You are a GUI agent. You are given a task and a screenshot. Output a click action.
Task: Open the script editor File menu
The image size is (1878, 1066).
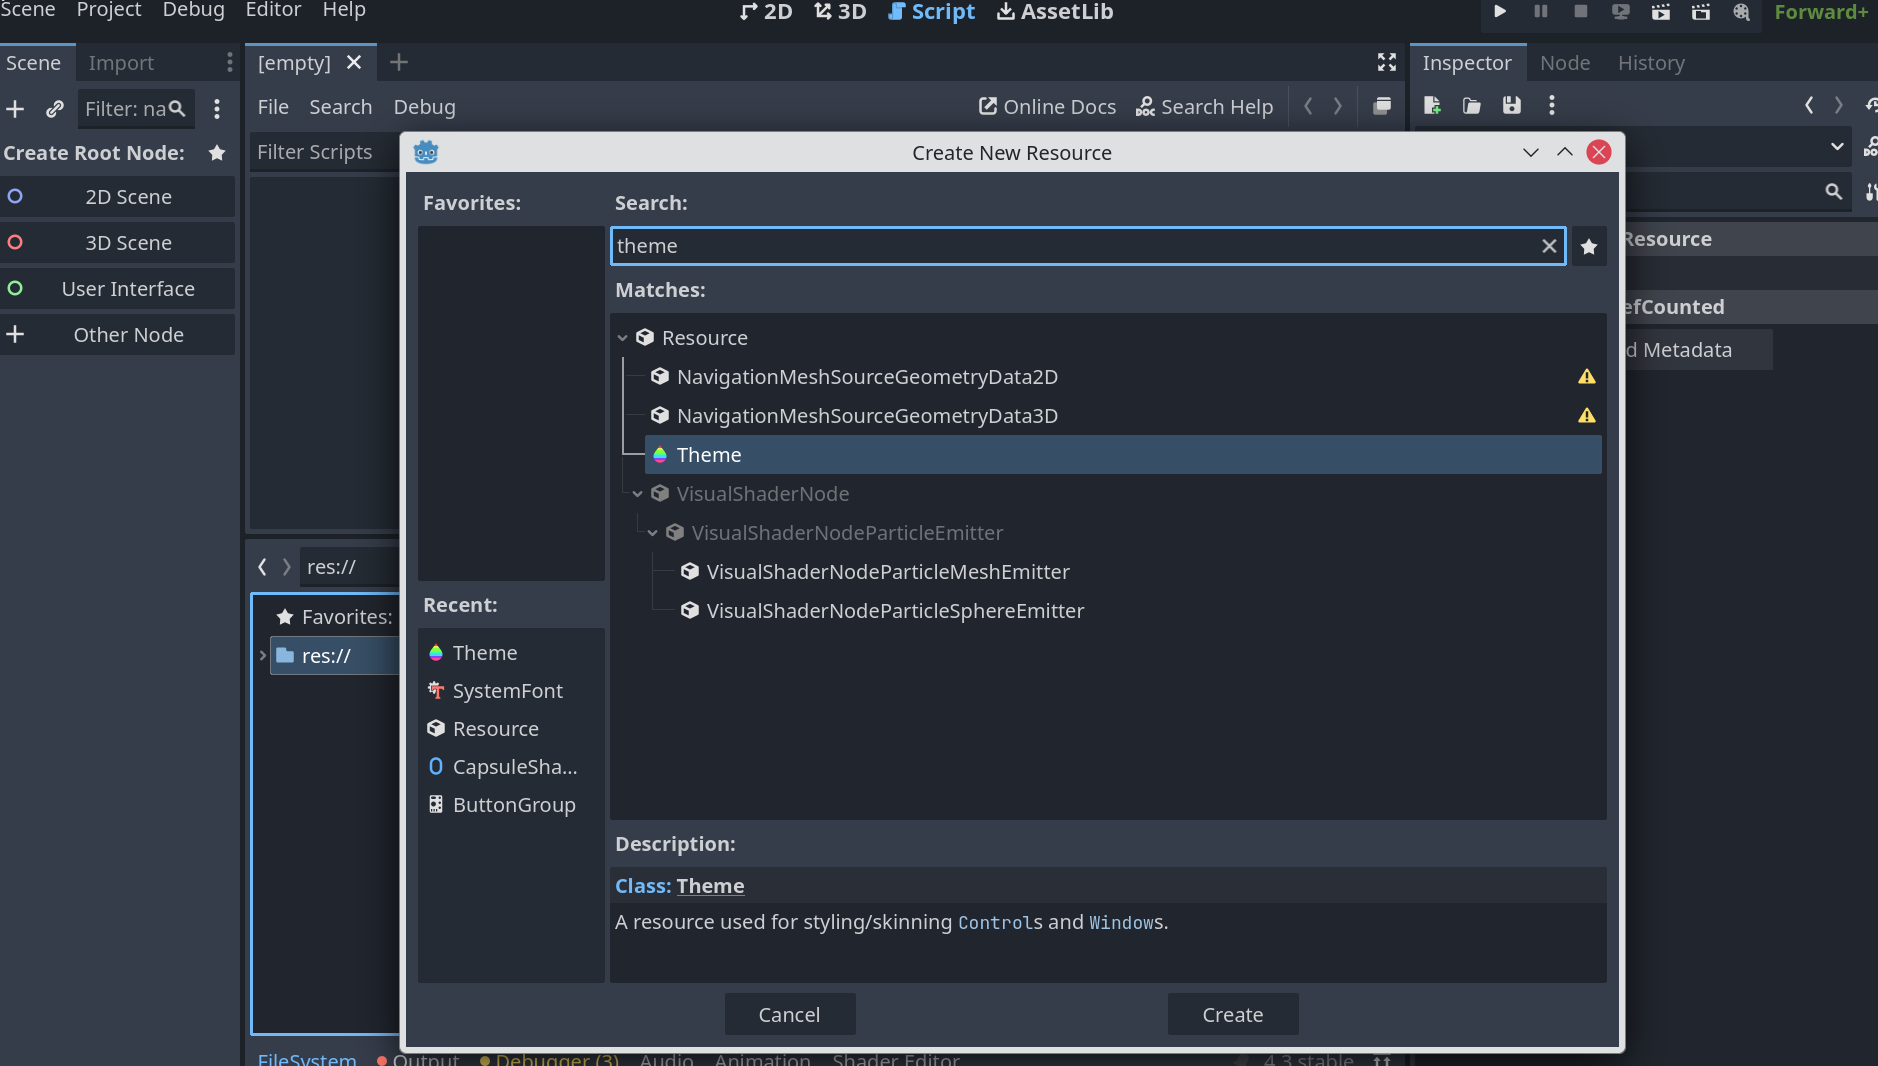coord(273,107)
